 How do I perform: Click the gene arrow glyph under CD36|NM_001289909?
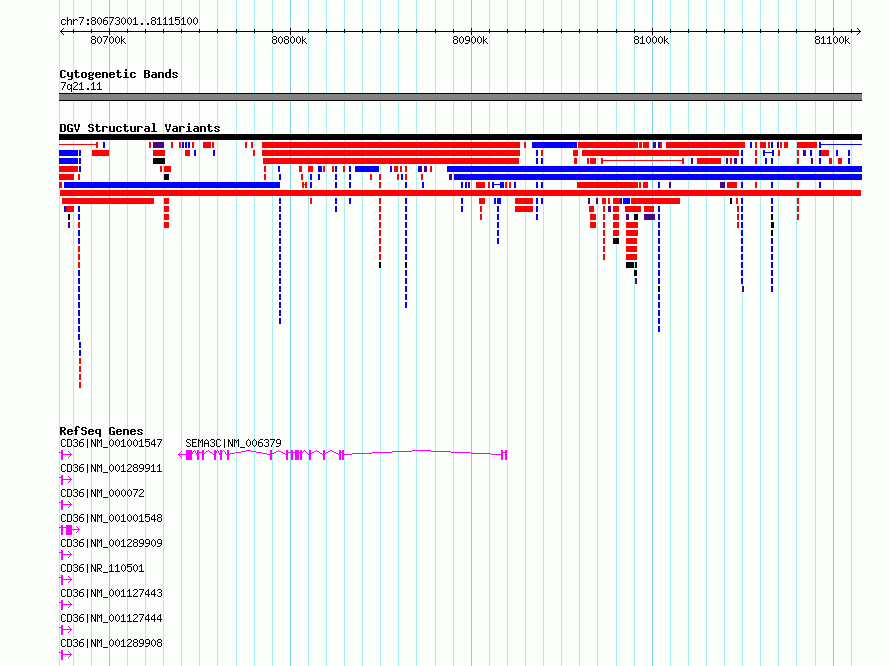point(66,555)
